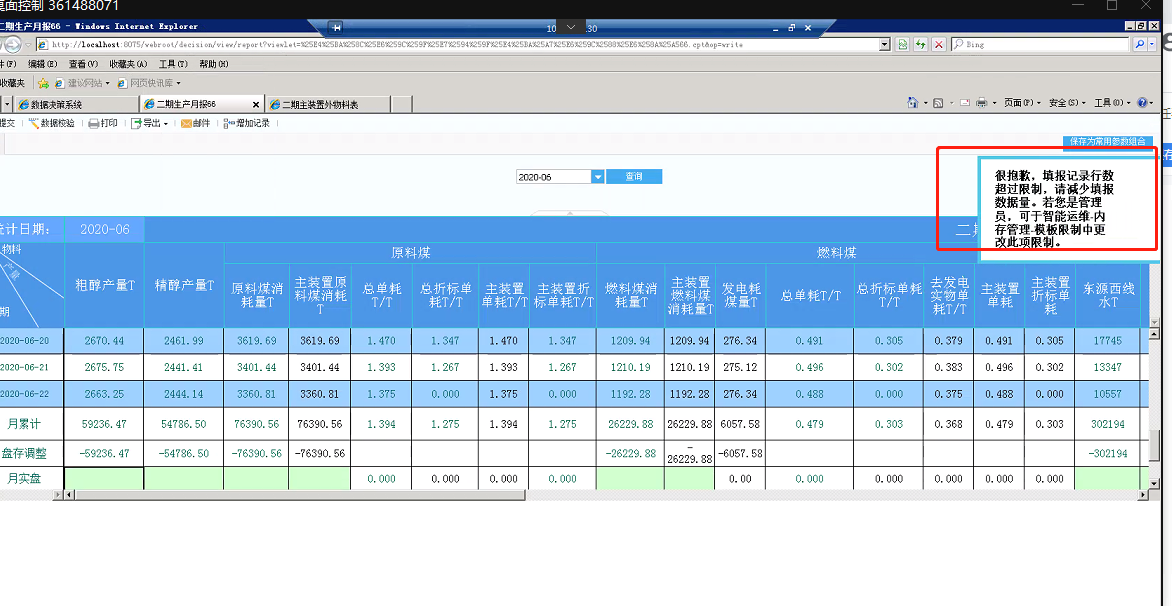Close the 二期生产月报66 tab

256,105
